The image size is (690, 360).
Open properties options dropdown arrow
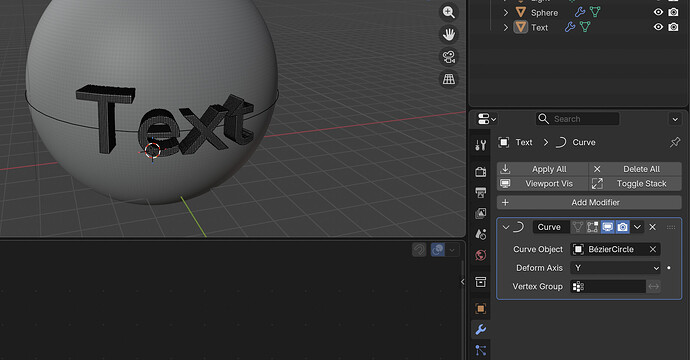tap(675, 119)
